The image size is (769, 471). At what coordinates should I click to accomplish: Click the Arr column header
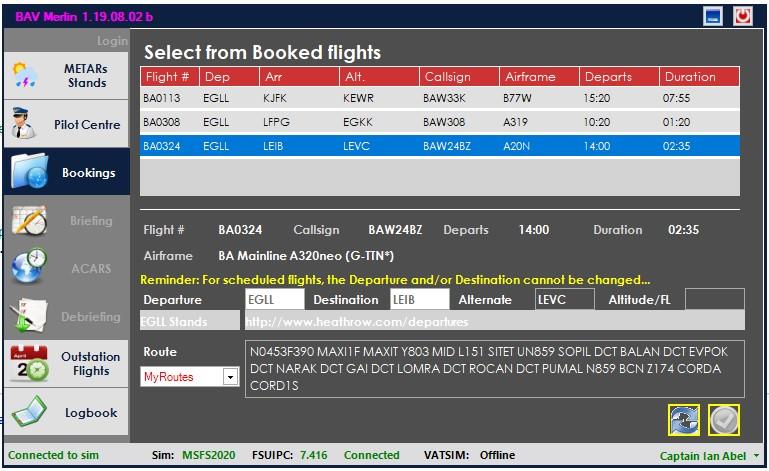tap(300, 77)
